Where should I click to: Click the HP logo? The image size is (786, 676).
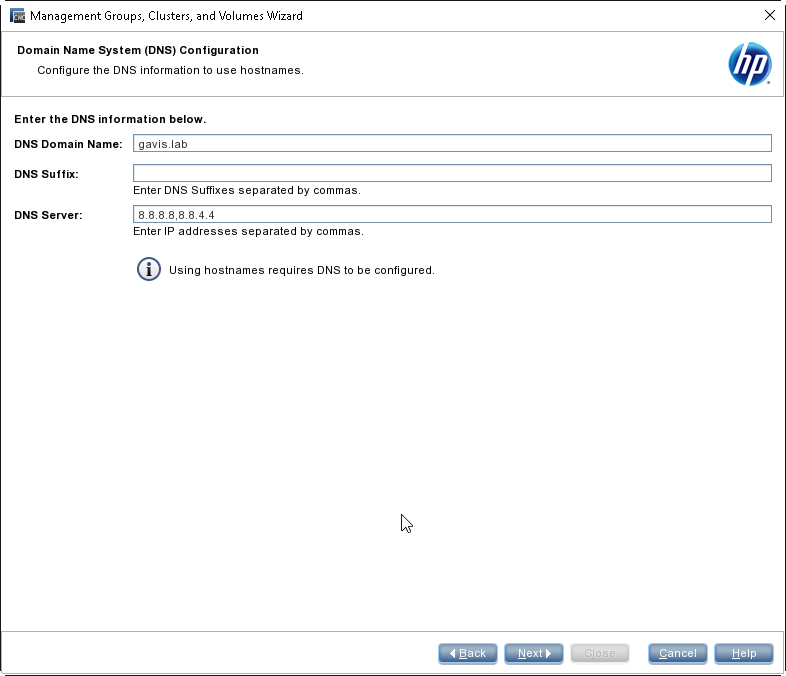coord(749,64)
